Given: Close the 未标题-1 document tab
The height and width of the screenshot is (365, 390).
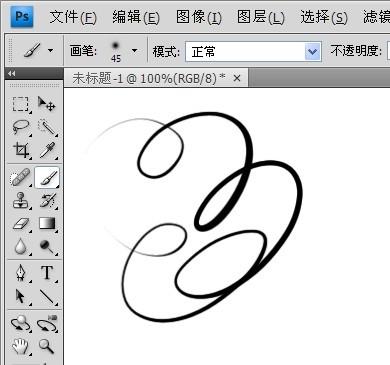Looking at the screenshot, I should pos(237,78).
